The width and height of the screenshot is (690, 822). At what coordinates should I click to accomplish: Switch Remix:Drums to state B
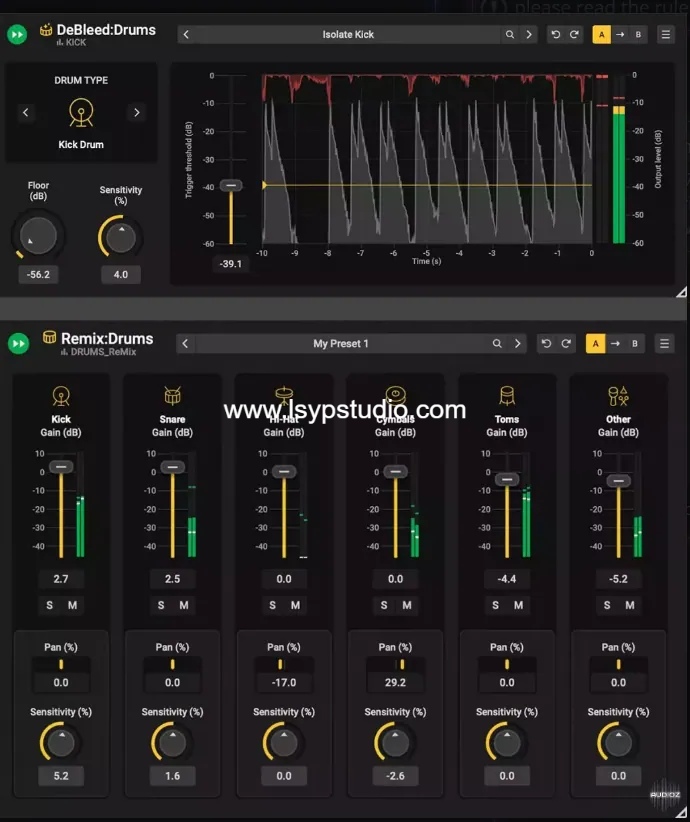(x=634, y=344)
